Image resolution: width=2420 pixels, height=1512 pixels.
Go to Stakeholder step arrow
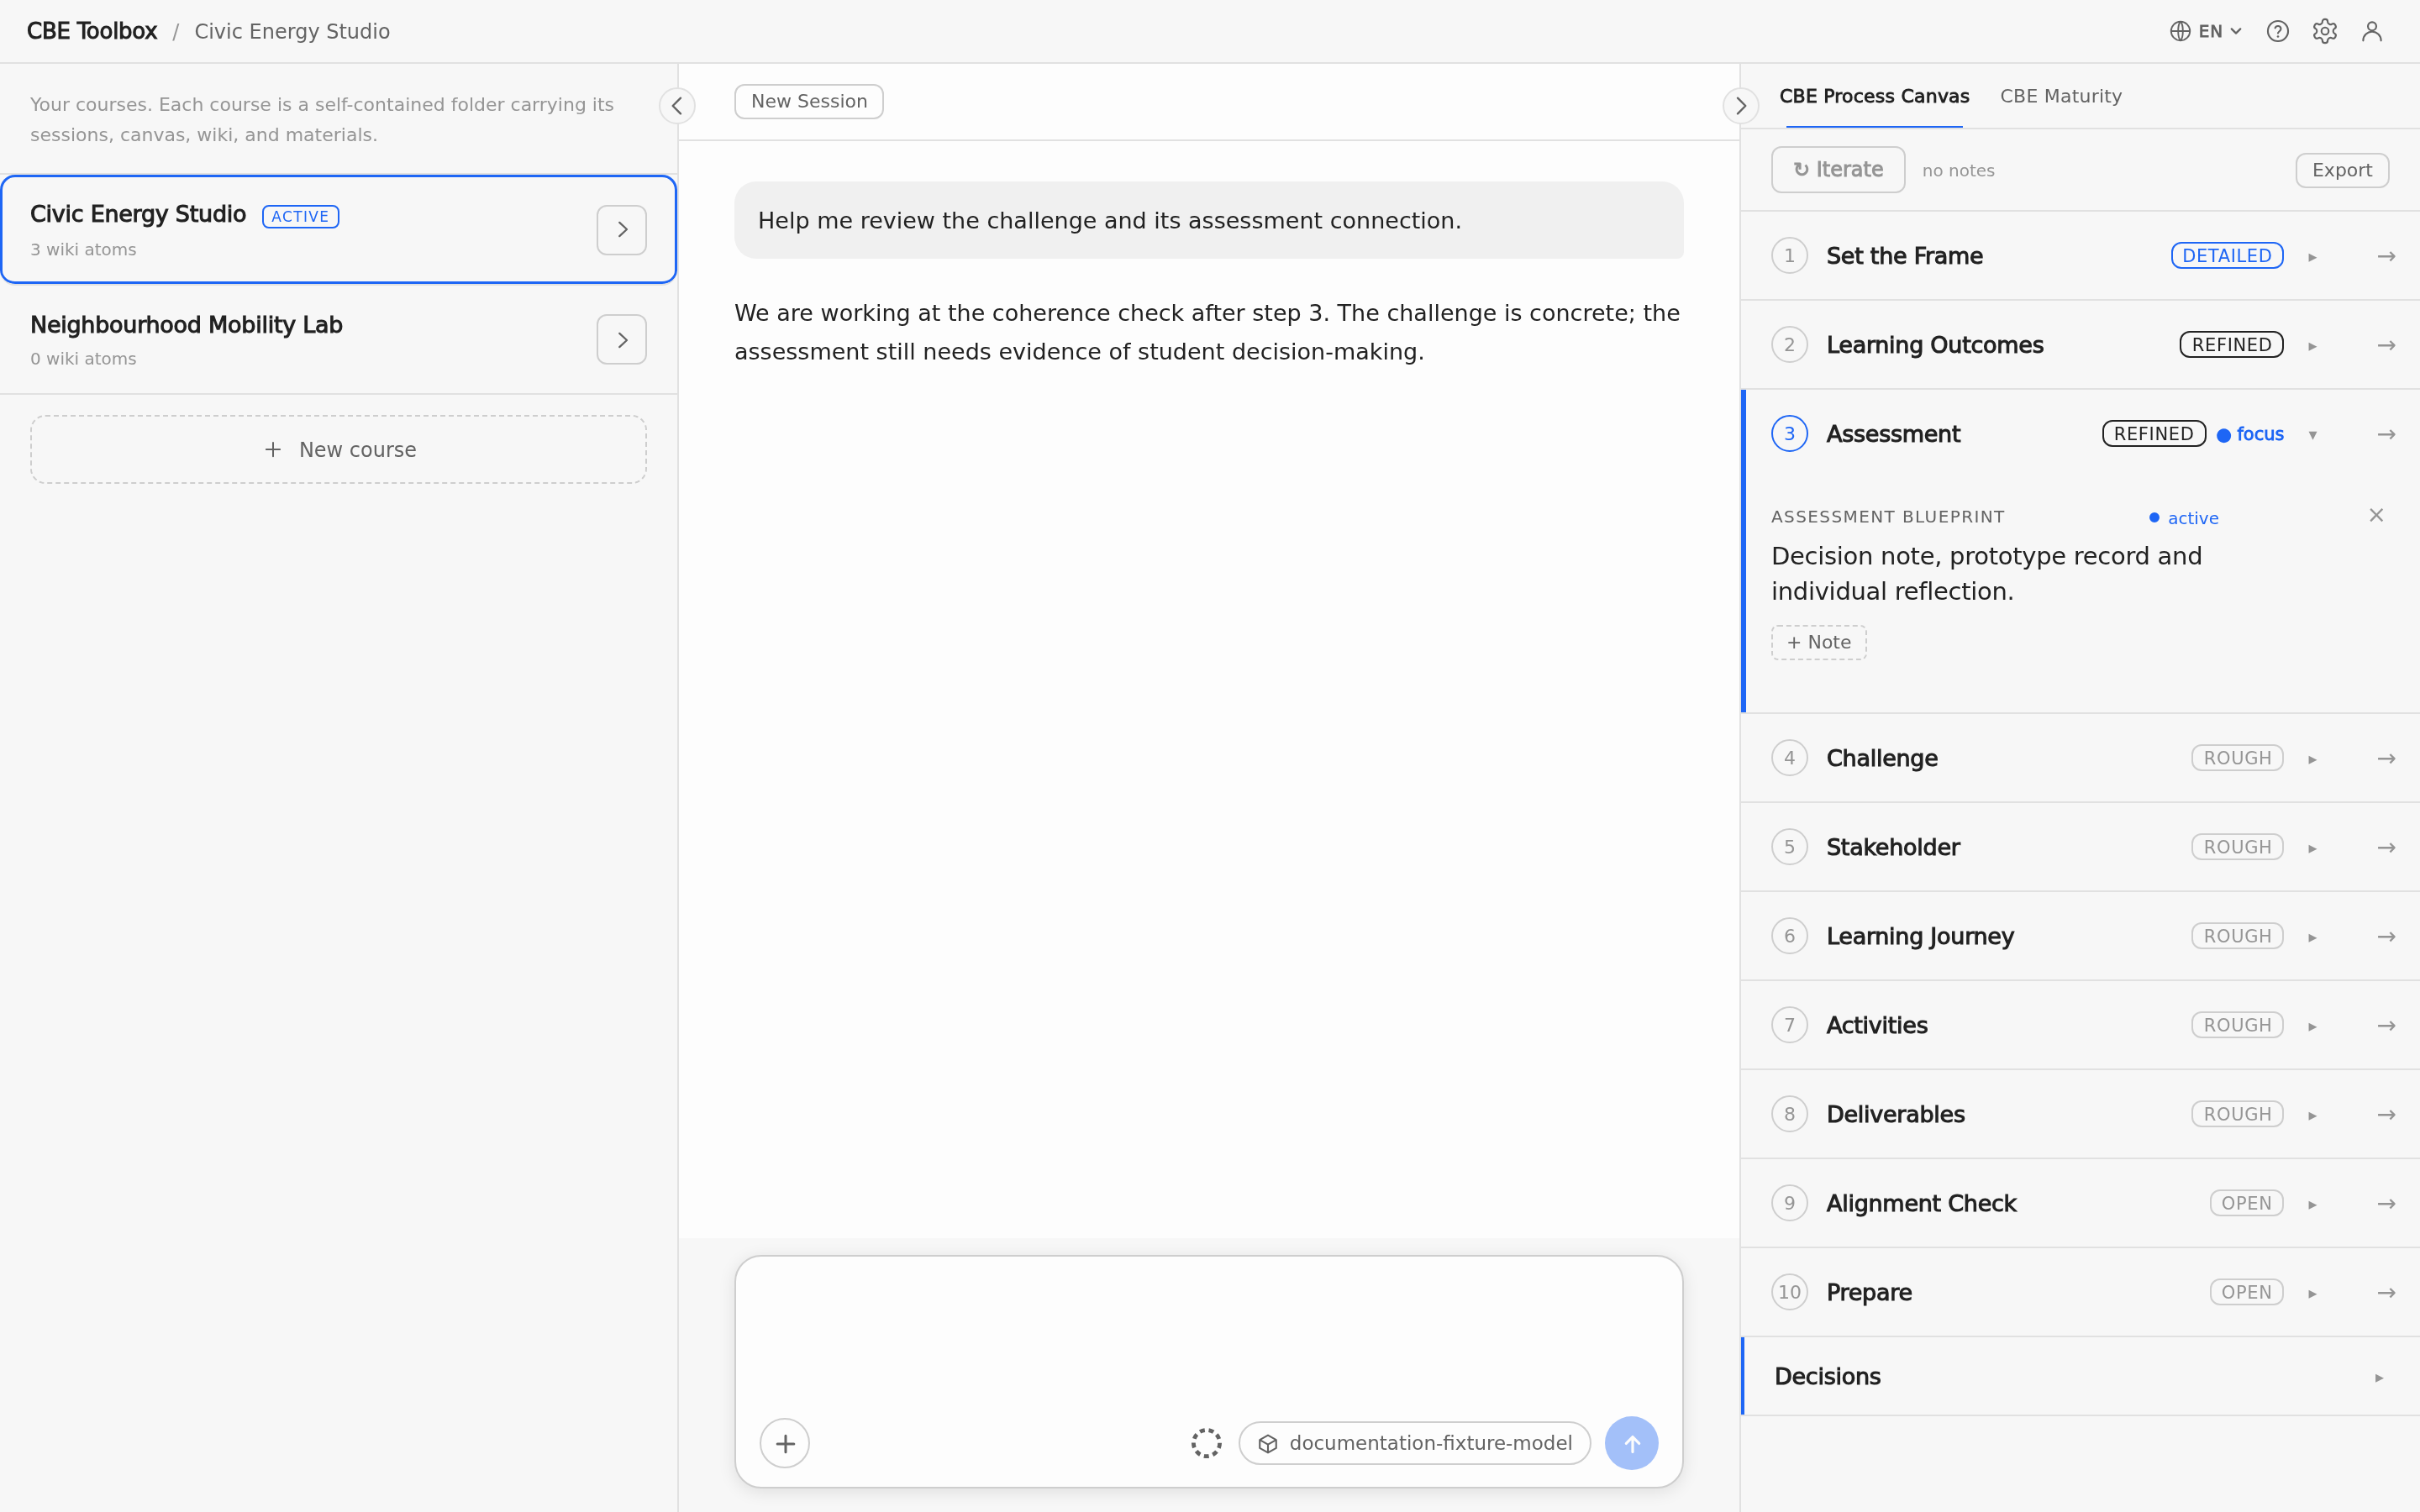pos(2386,848)
